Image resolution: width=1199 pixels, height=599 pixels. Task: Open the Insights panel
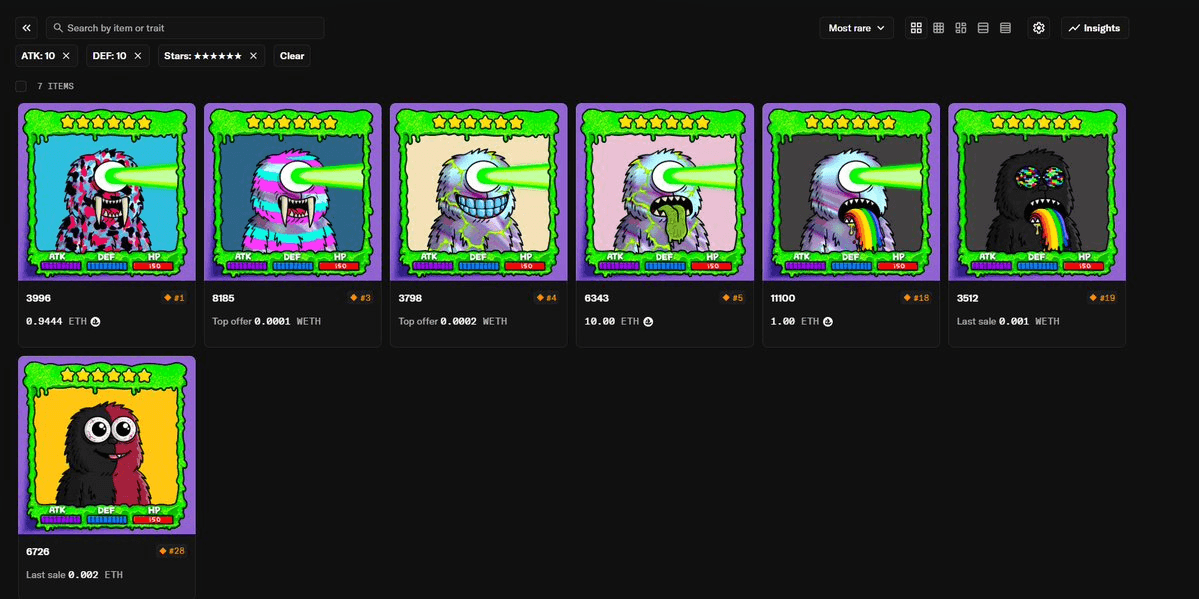pos(1094,28)
